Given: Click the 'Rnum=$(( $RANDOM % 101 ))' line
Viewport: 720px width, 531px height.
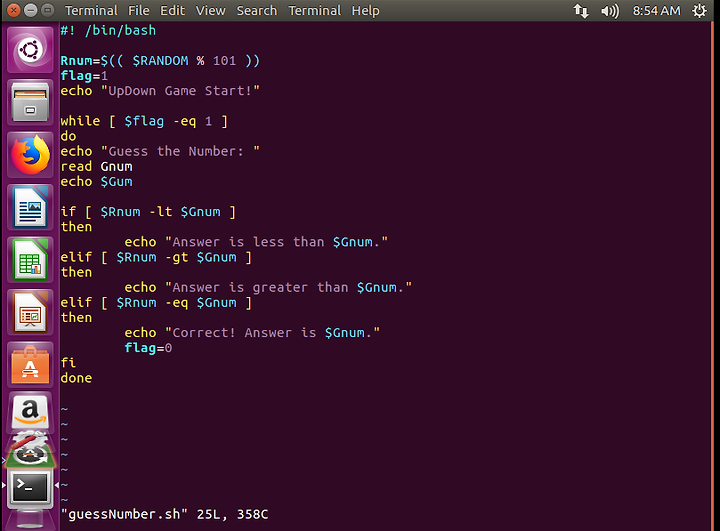Looking at the screenshot, I should pos(160,61).
